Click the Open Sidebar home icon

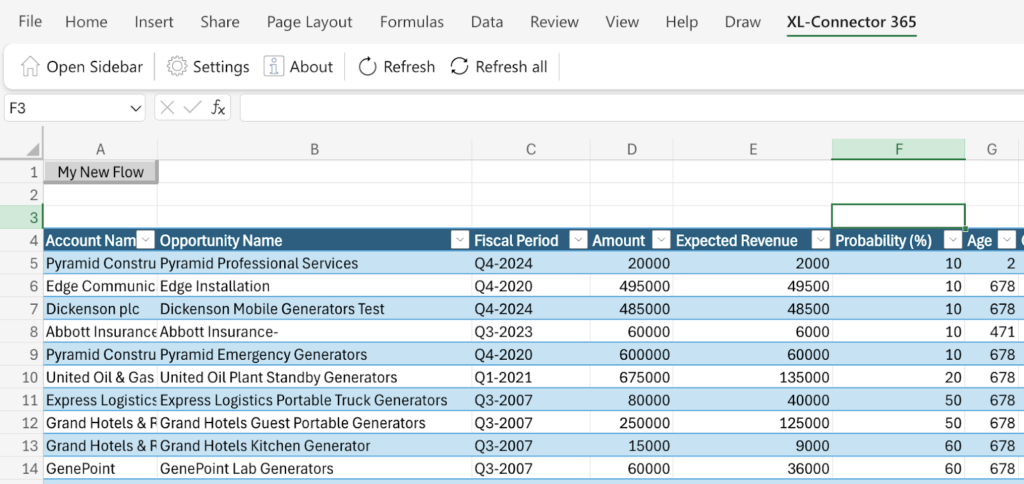[x=31, y=67]
